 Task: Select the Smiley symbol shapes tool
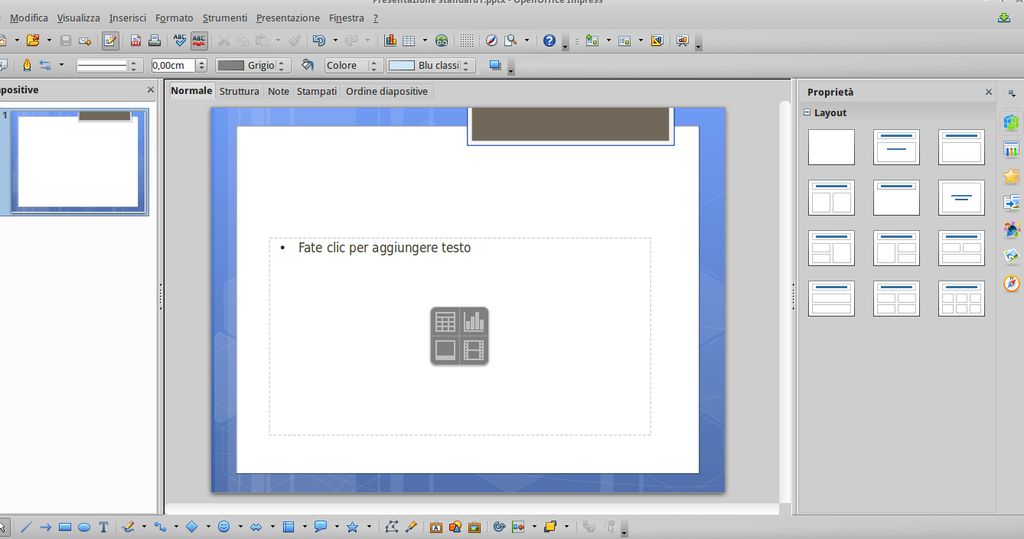click(x=224, y=527)
